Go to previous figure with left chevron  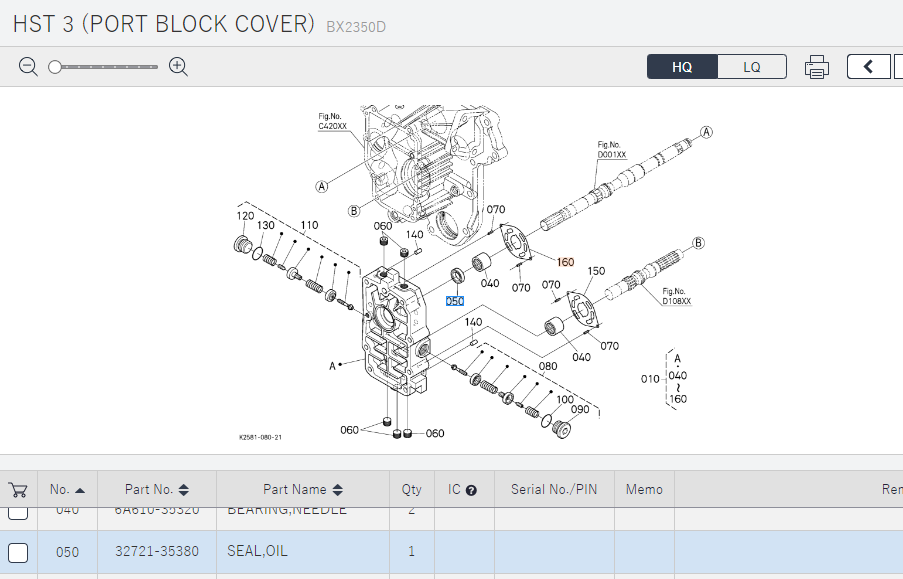click(x=868, y=67)
